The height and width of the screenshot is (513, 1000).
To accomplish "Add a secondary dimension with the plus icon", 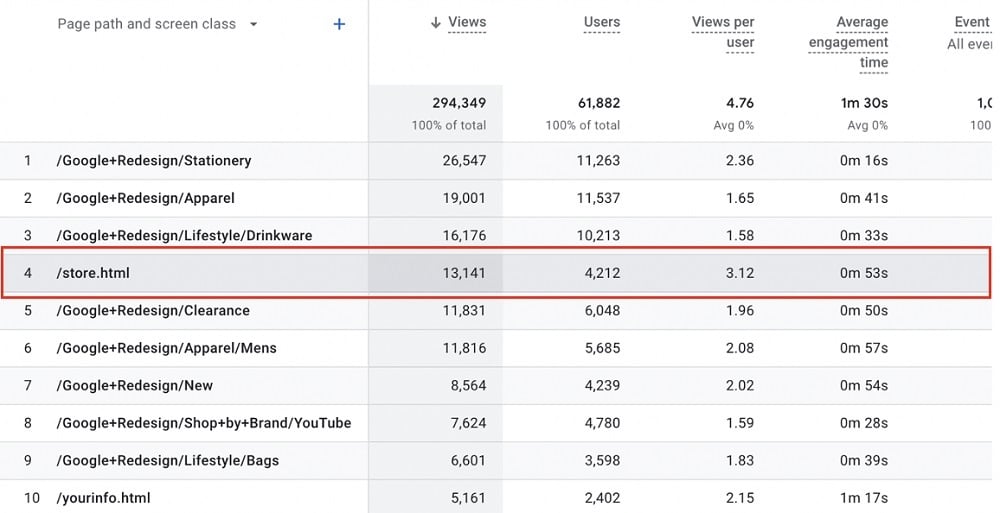I will click(339, 24).
